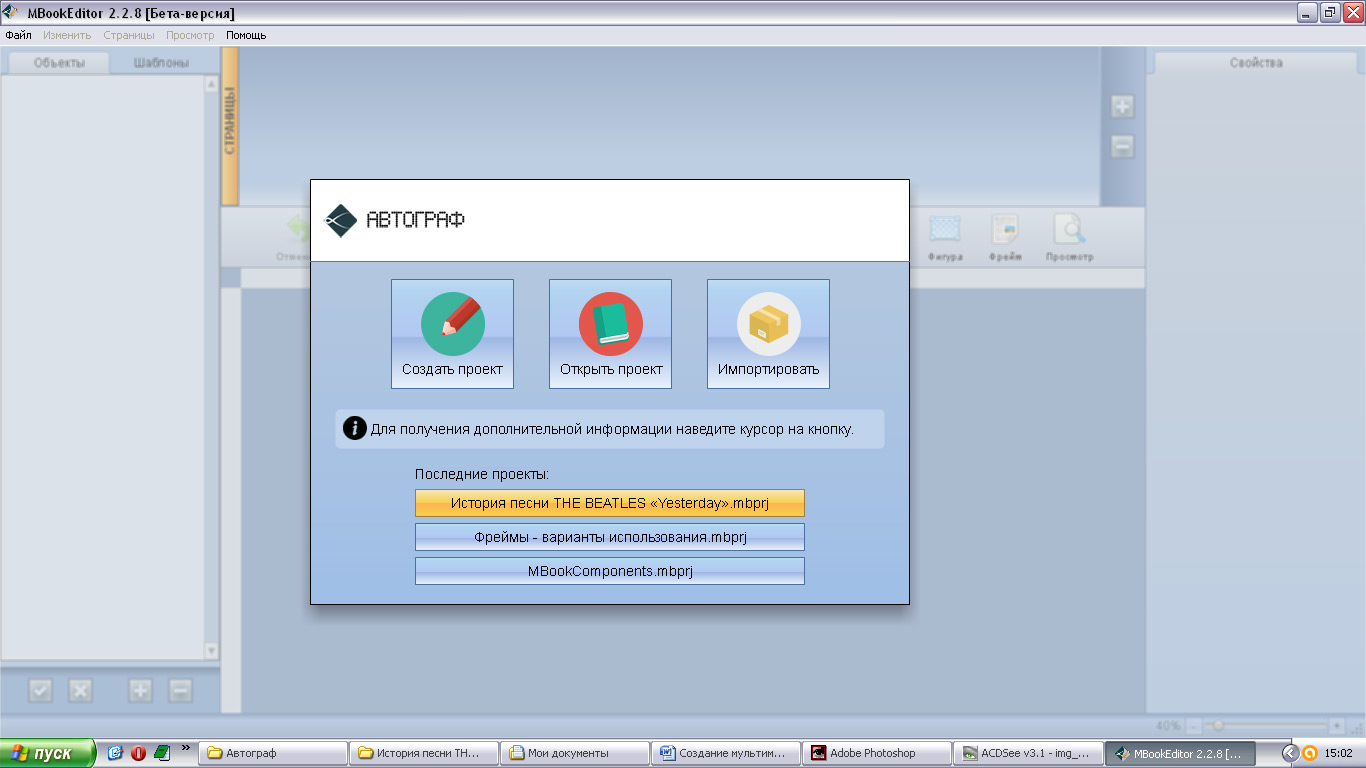
Task: Open the Файл menu
Action: [18, 35]
